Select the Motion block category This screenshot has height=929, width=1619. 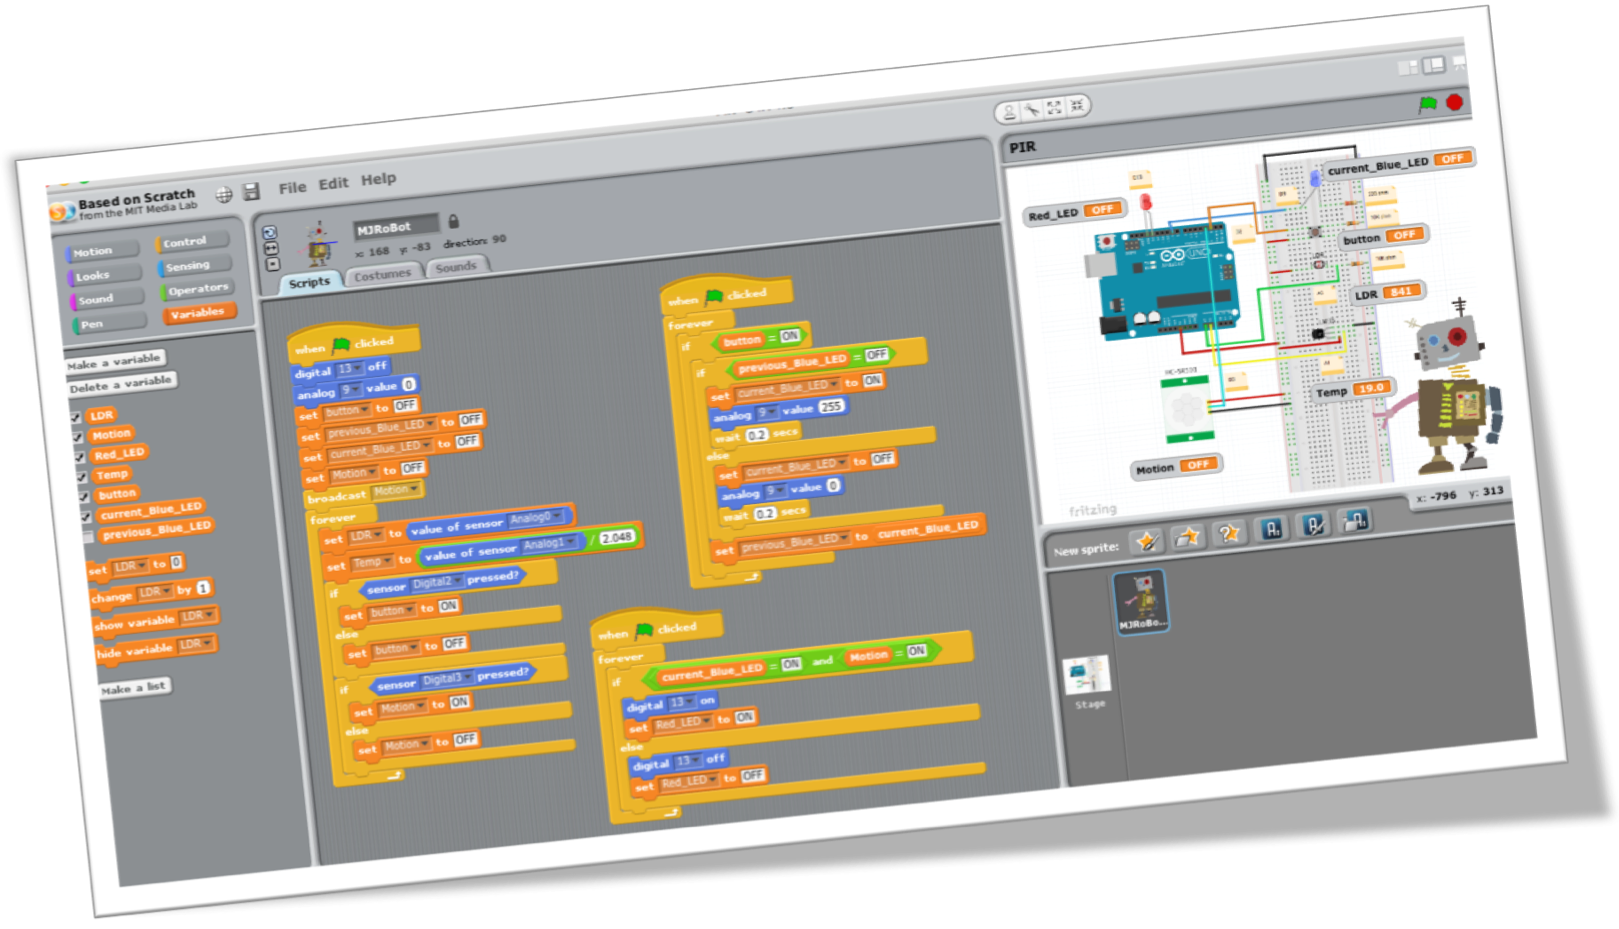tap(101, 251)
